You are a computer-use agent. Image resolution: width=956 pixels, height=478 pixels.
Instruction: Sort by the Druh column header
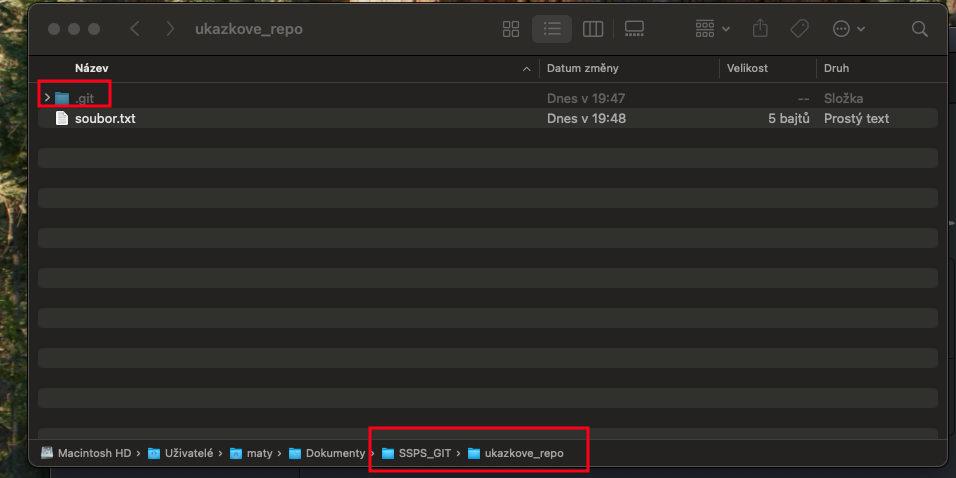836,68
